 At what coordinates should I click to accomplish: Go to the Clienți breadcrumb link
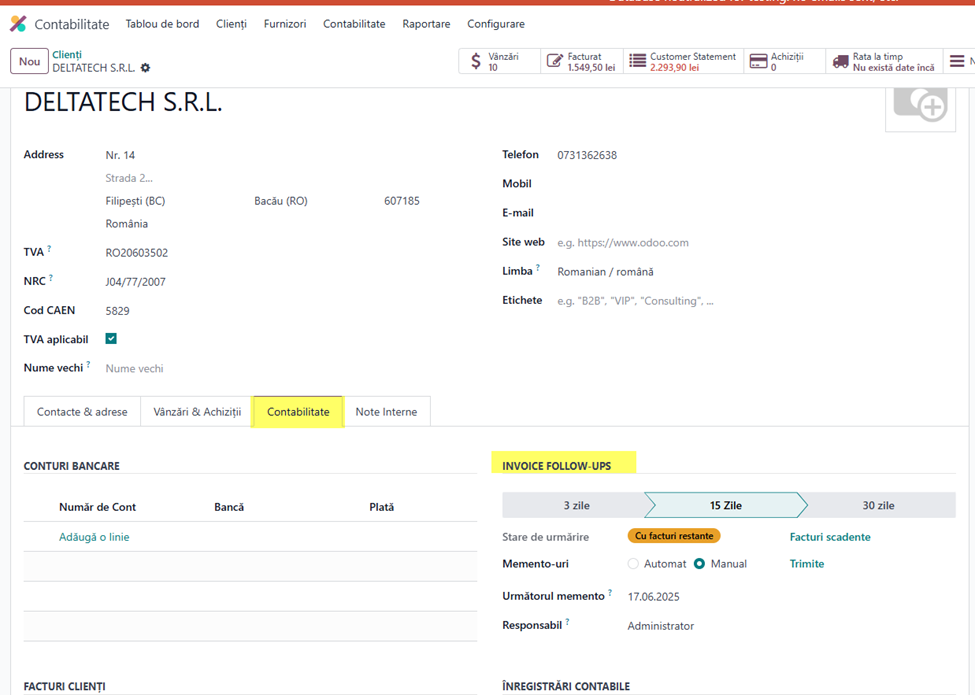pos(67,55)
